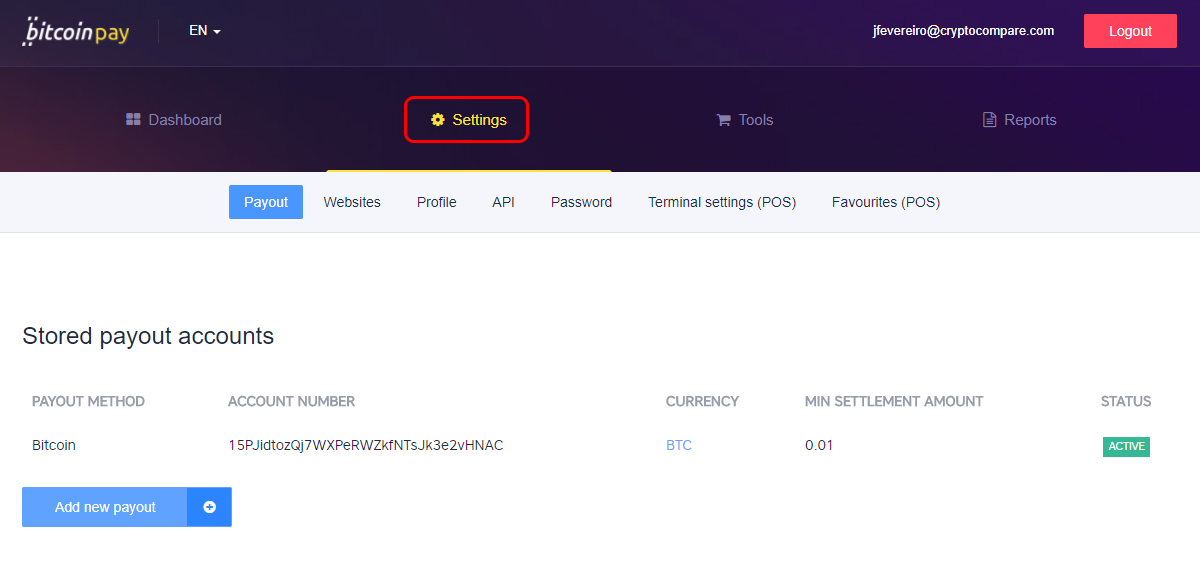
Task: Click the Settings gear icon
Action: coord(437,119)
